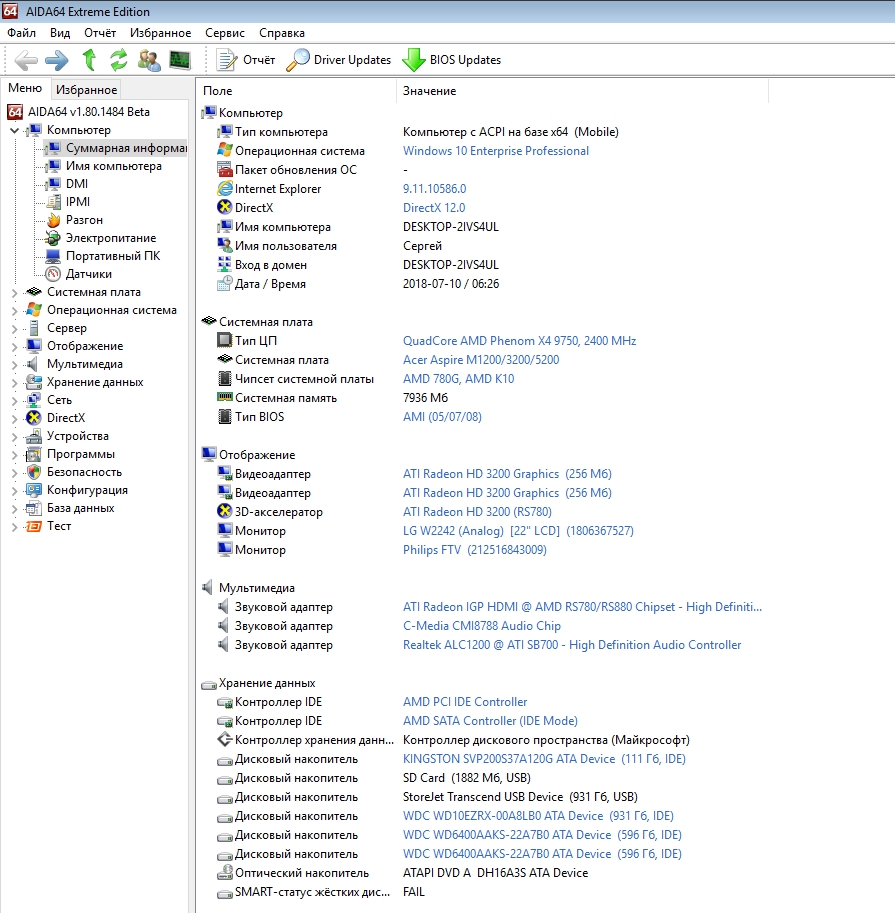The height and width of the screenshot is (913, 895).
Task: Select the IPMI tree icon
Action: (54, 202)
